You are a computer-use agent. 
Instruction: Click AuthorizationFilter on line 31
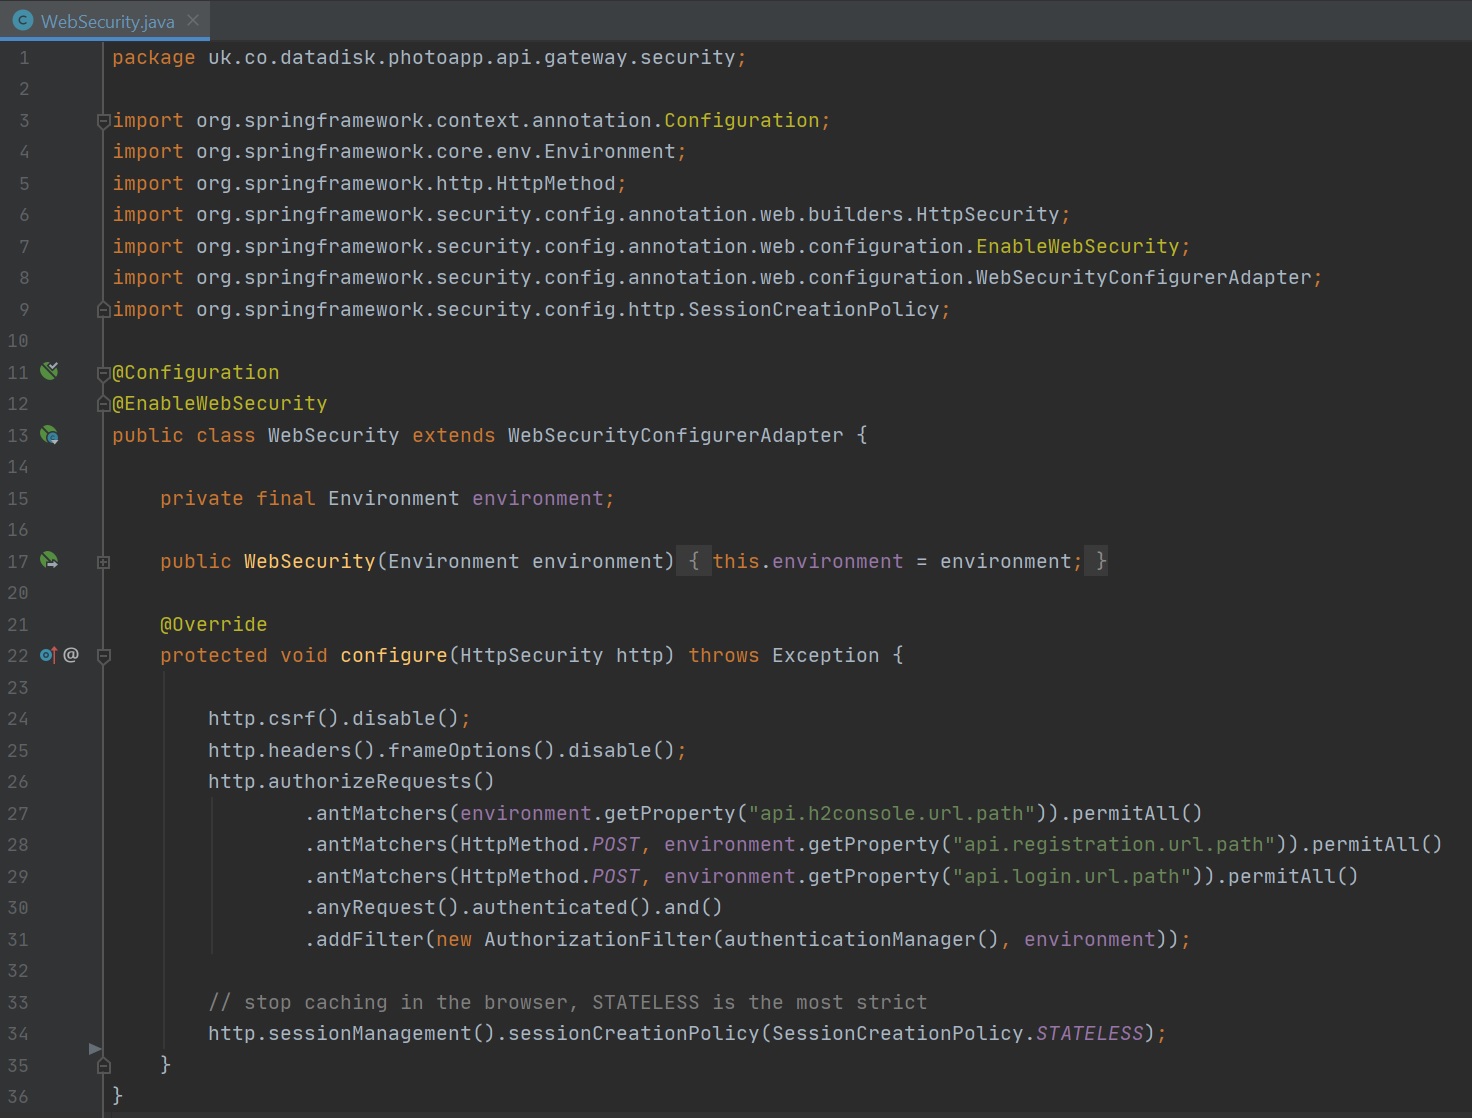click(x=598, y=940)
